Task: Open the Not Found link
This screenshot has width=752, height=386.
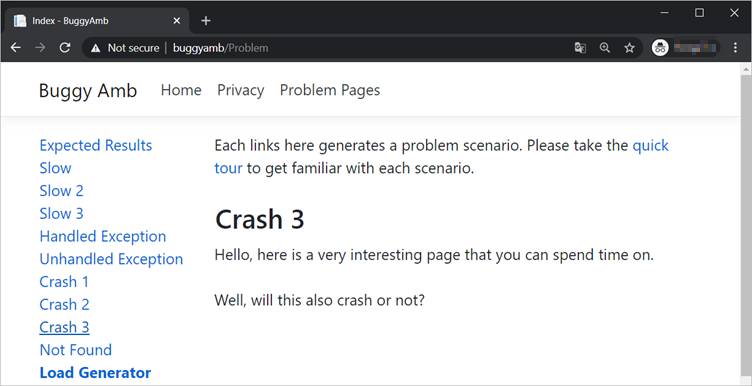Action: 76,350
